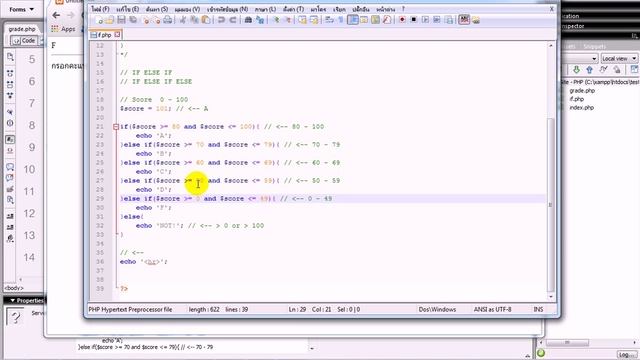Click the Check Out files icon in Files panel

603,70
